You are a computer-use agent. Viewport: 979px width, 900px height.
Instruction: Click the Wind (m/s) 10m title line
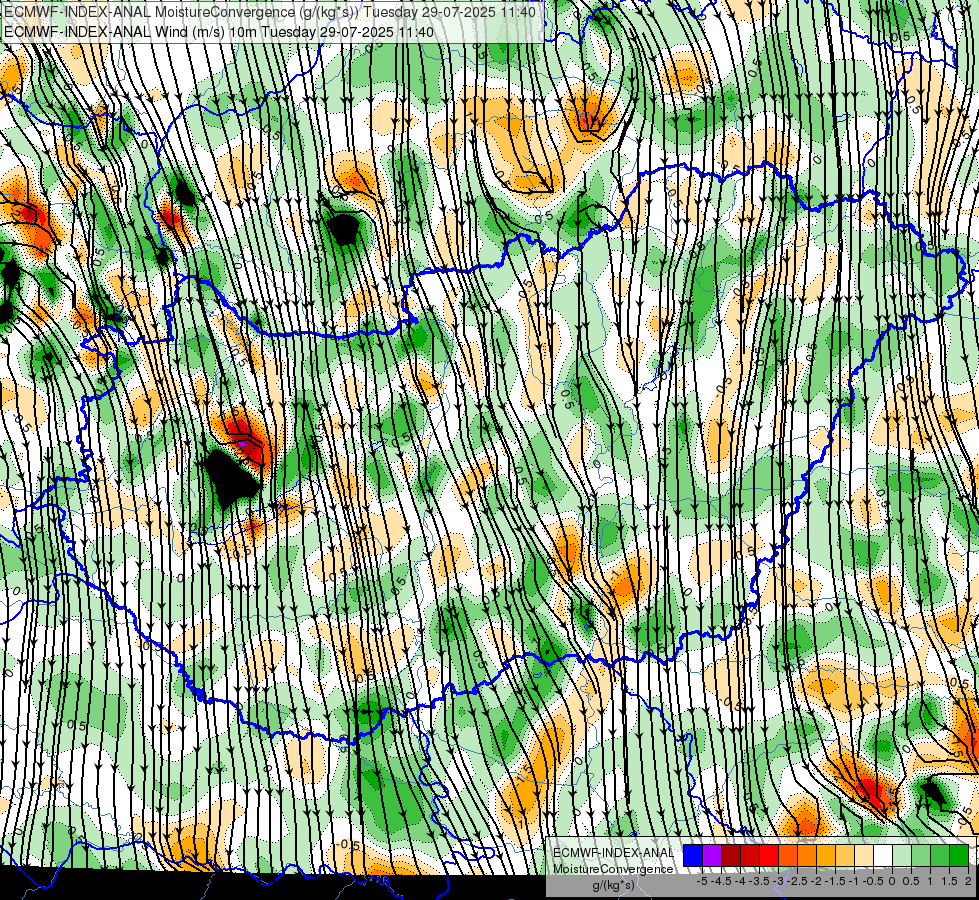pos(219,31)
